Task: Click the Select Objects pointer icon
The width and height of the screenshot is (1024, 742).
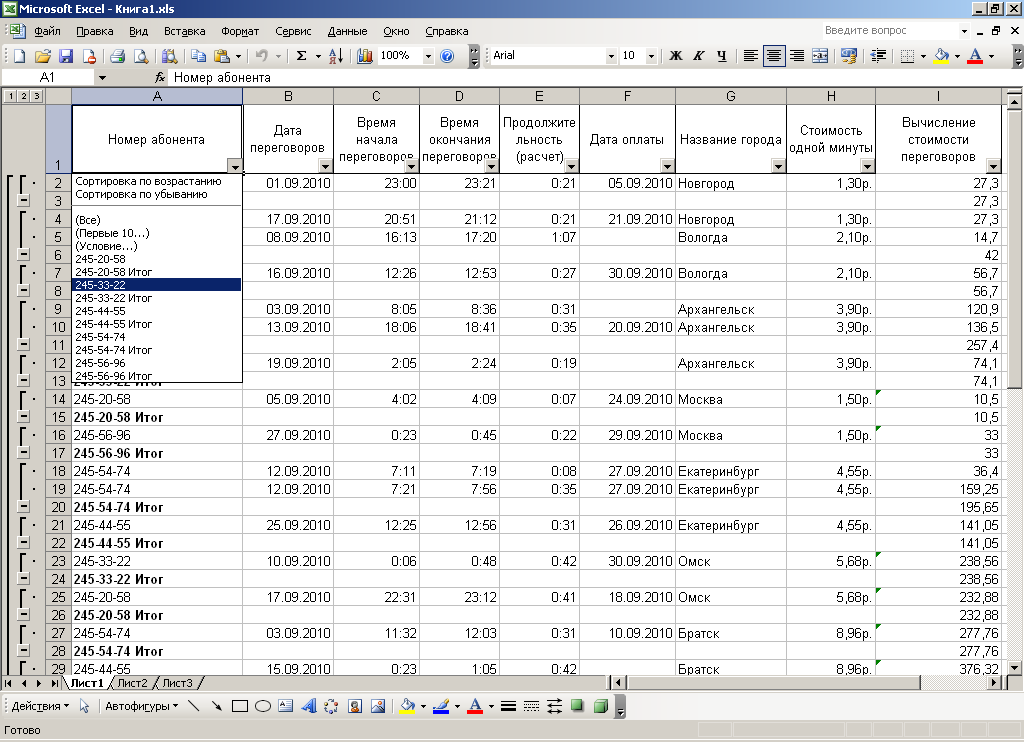Action: [84, 706]
